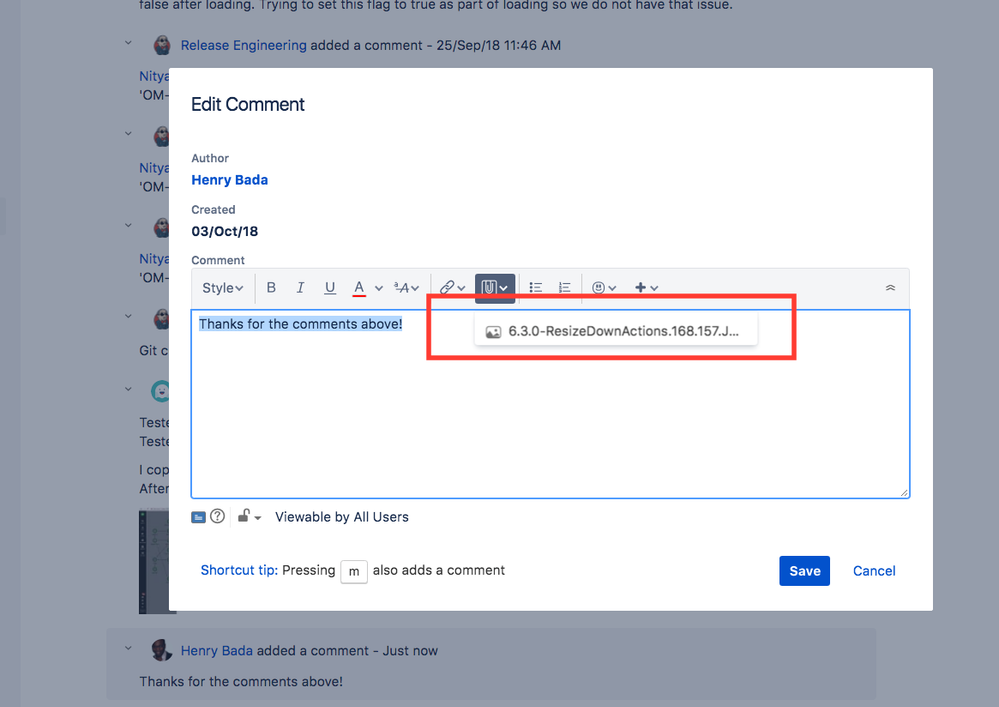This screenshot has height=707, width=999.
Task: Open the Henry Bada author link
Action: 229,180
